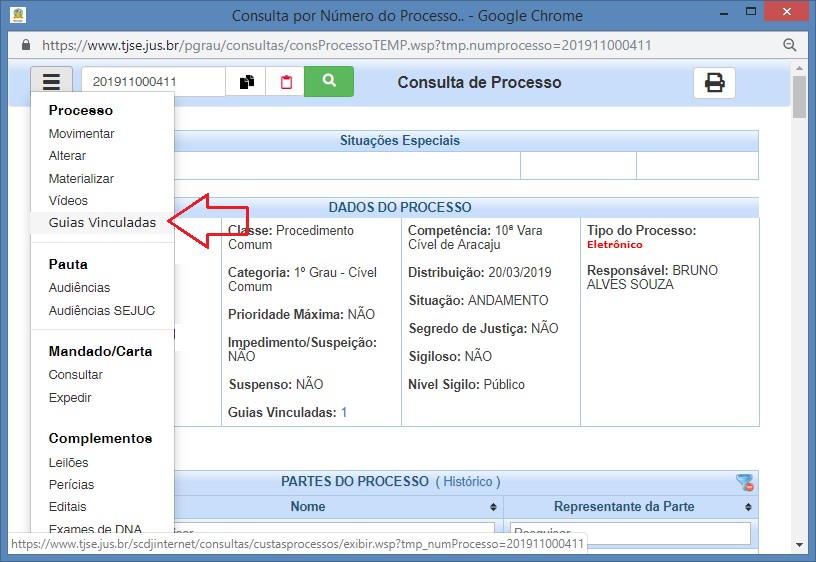Click the process number input field
816x562 pixels.
(x=152, y=82)
